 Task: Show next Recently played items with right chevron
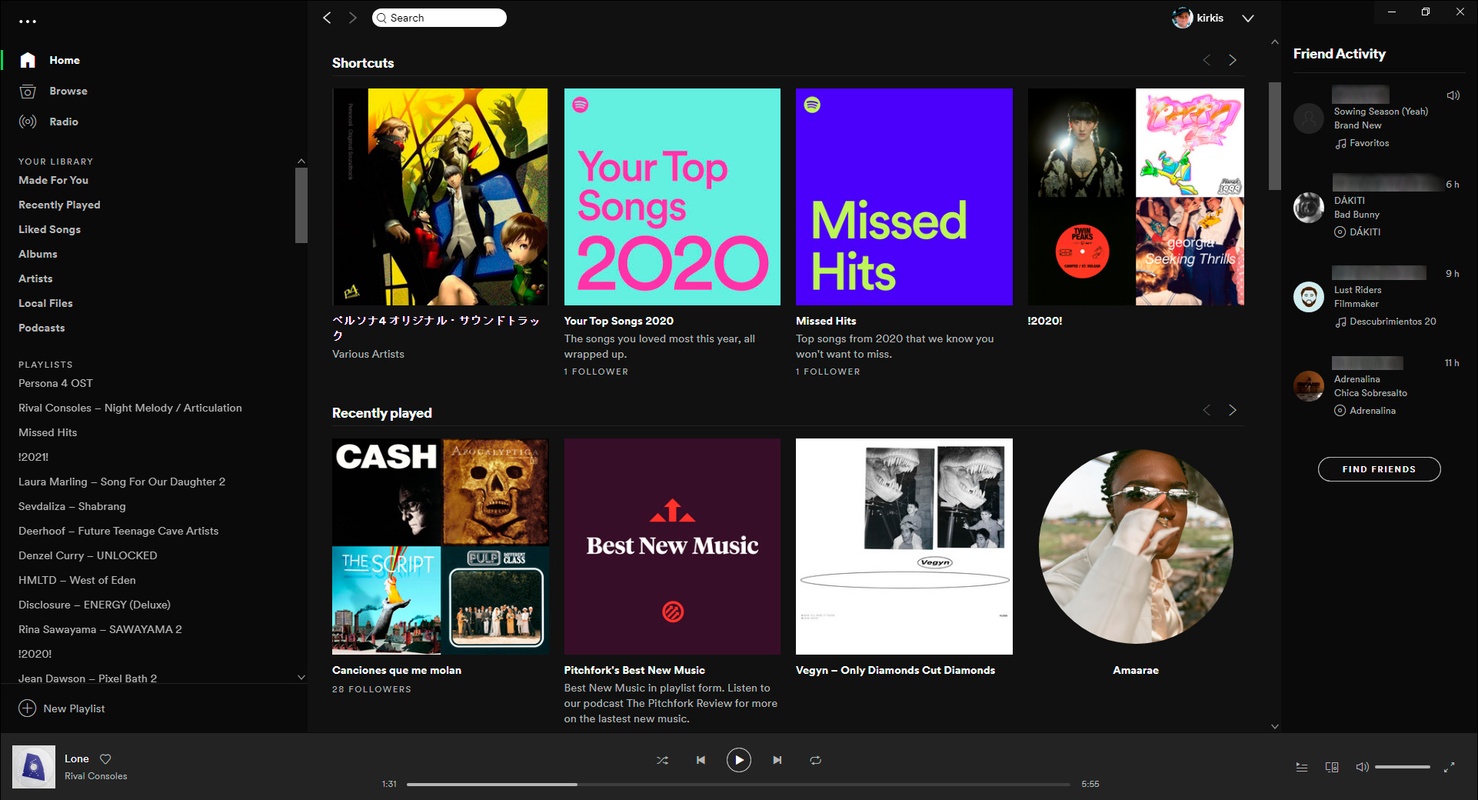click(x=1232, y=410)
